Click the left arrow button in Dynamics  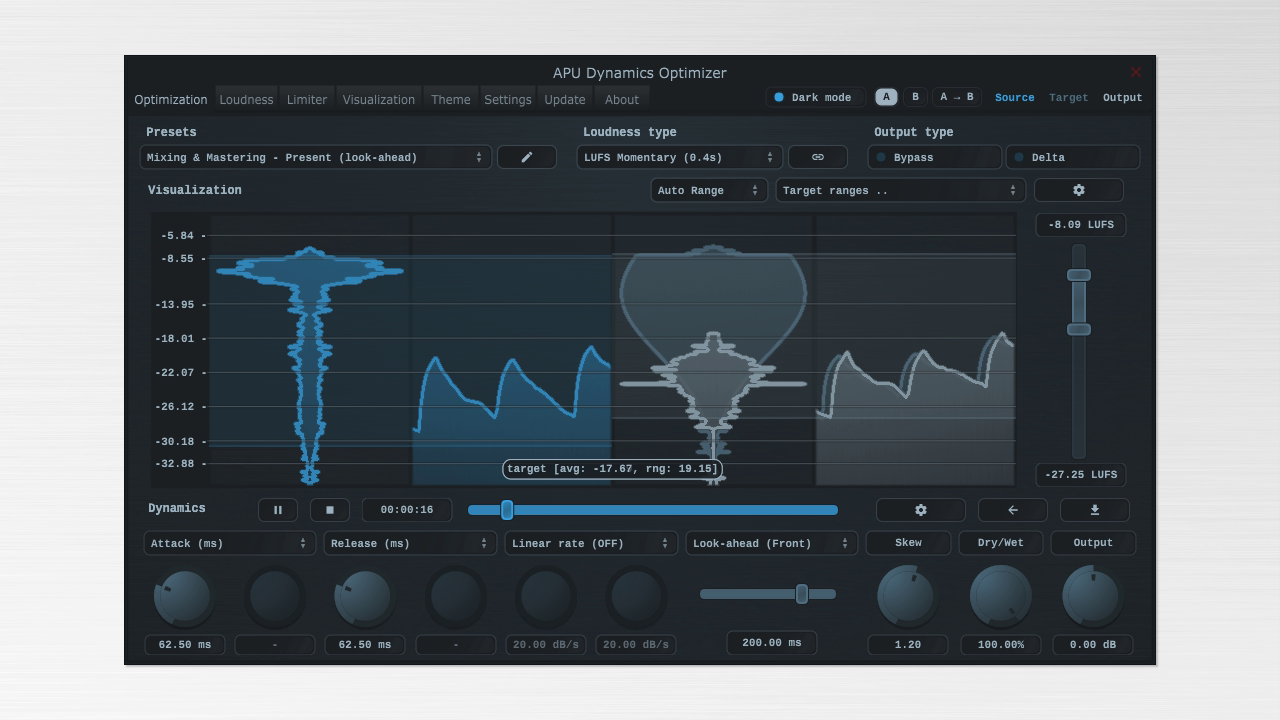point(1013,510)
